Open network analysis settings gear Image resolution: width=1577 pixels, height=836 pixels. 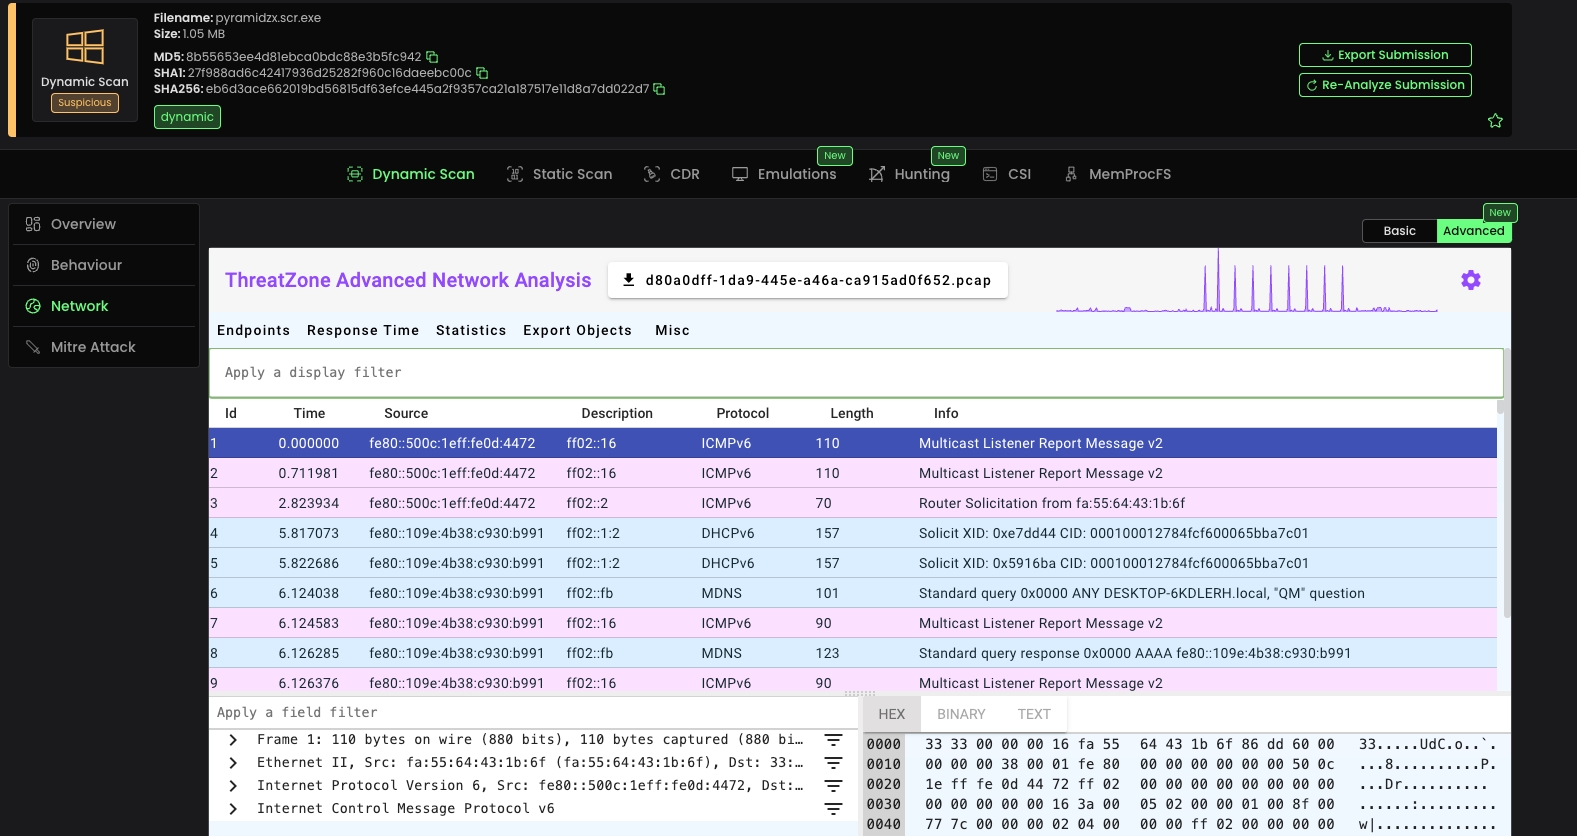(1470, 280)
